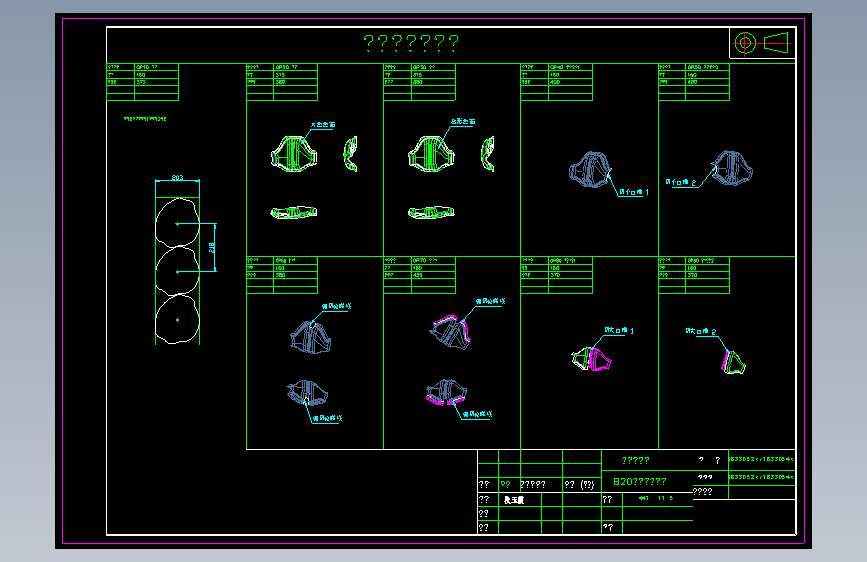Select the "218" pitch dimension beside the blanks
This screenshot has width=867, height=562.
pos(211,247)
